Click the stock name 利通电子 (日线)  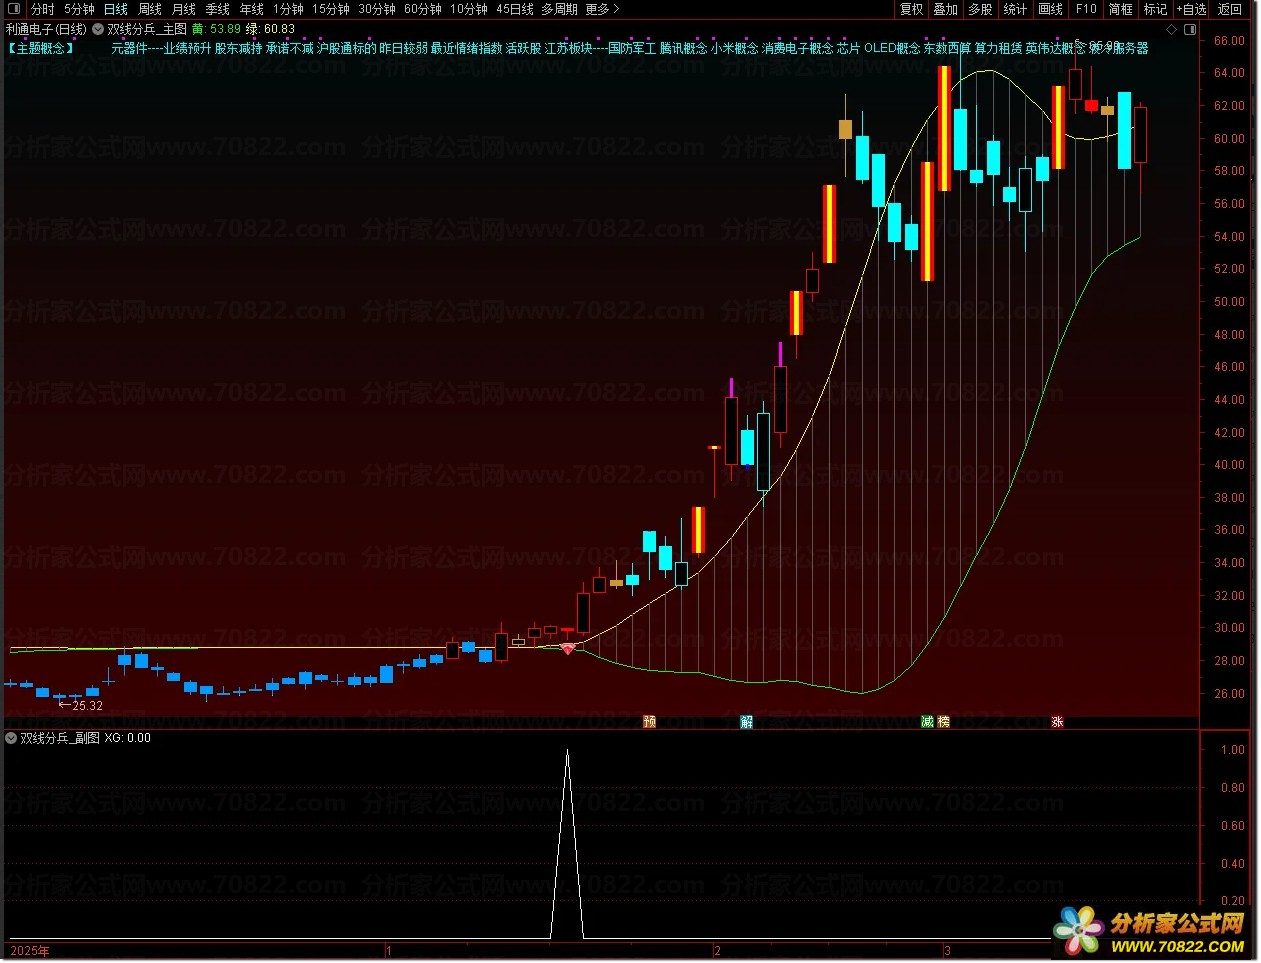click(x=46, y=29)
